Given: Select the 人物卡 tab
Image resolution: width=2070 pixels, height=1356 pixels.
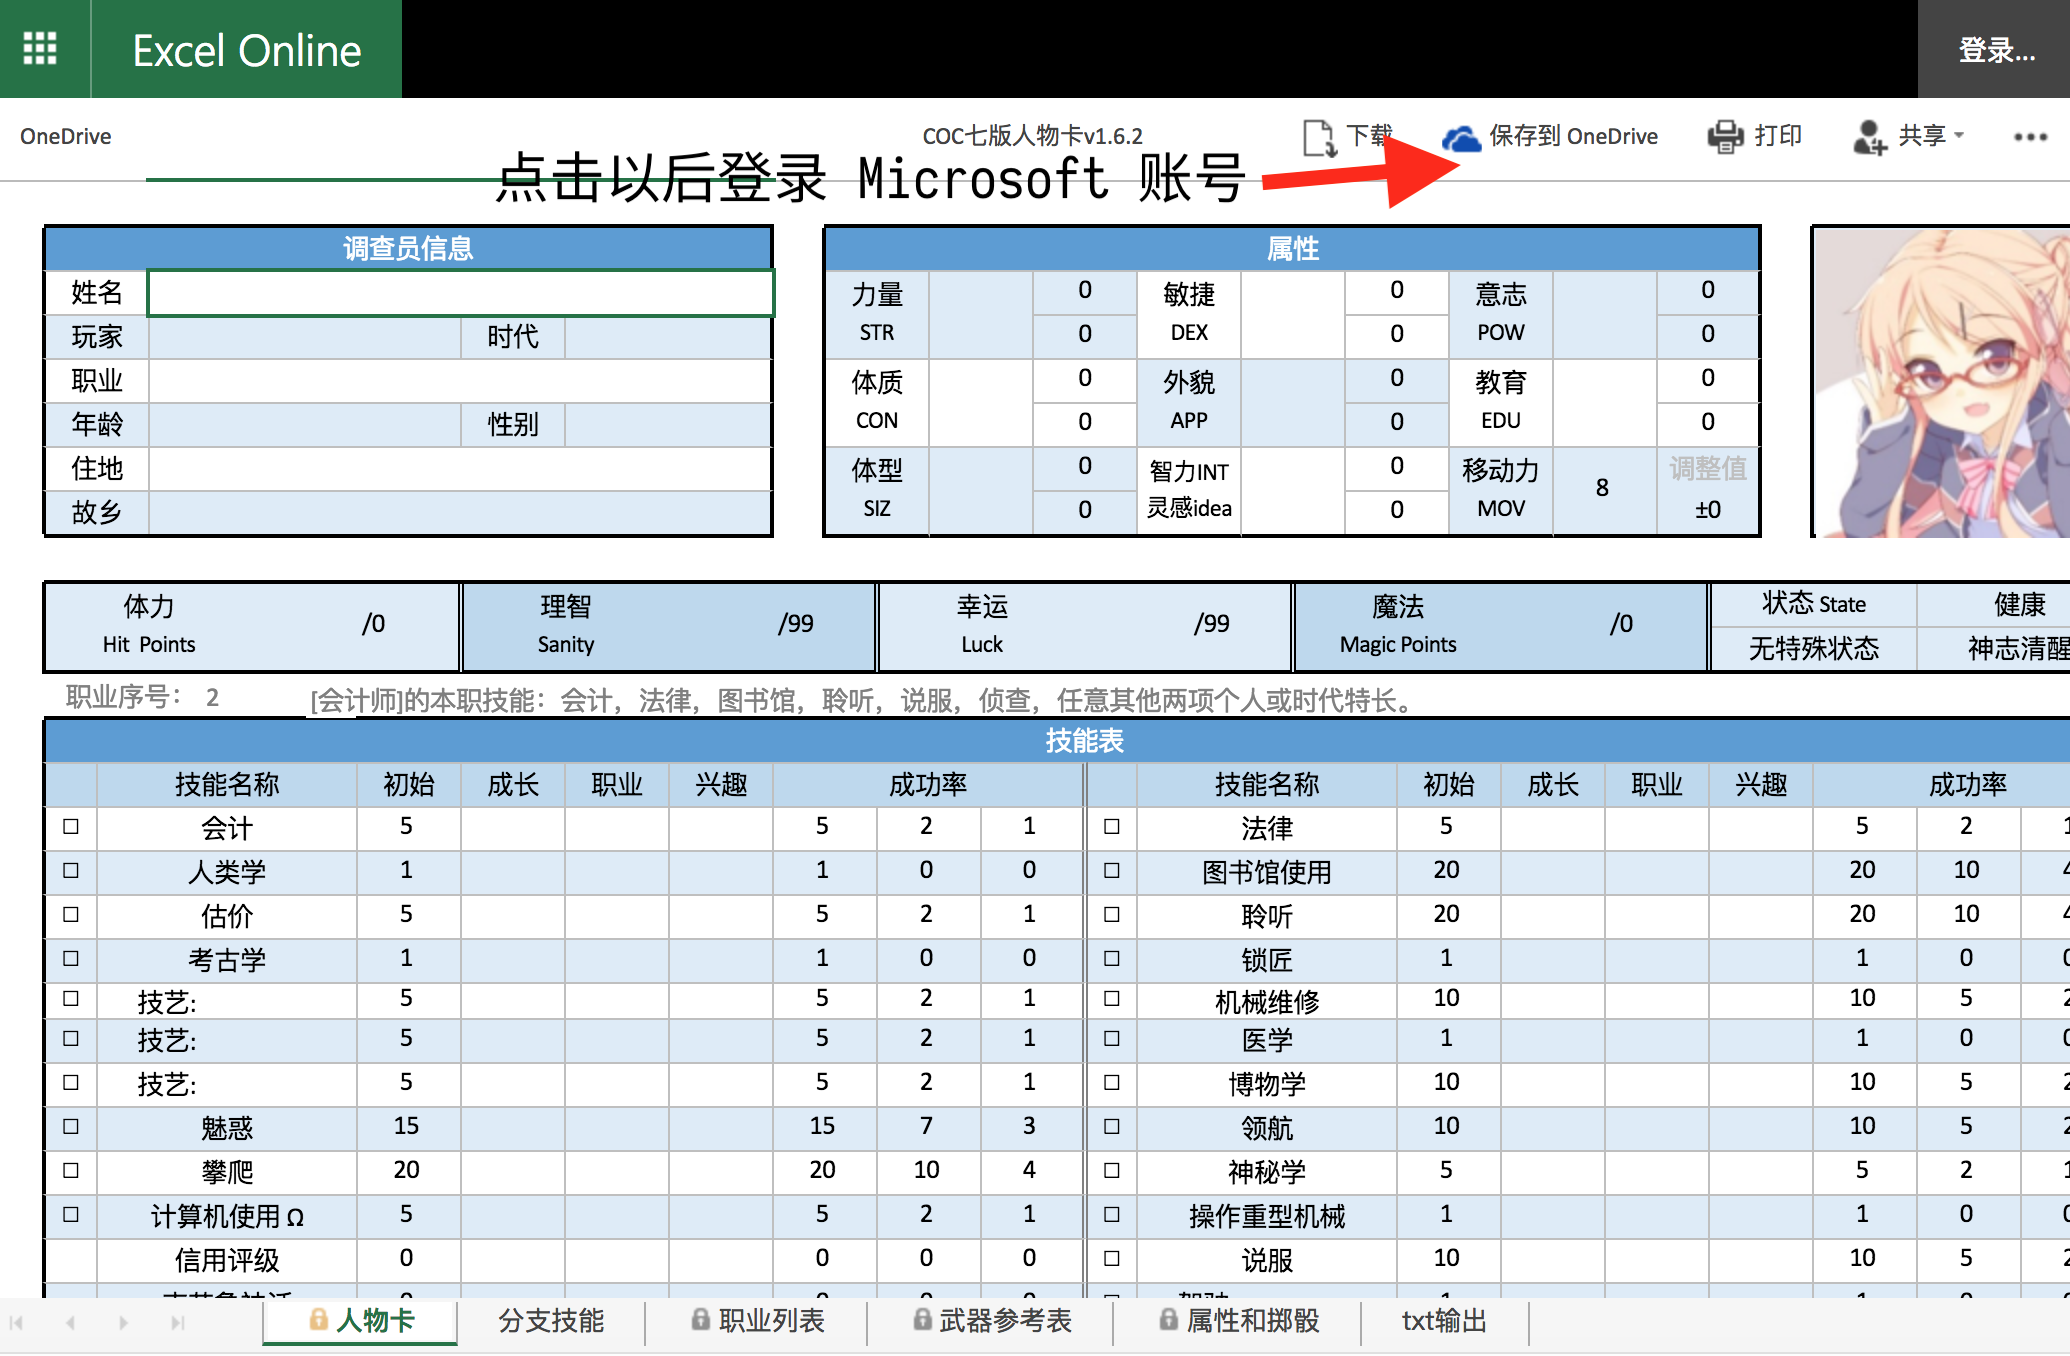Looking at the screenshot, I should point(366,1323).
